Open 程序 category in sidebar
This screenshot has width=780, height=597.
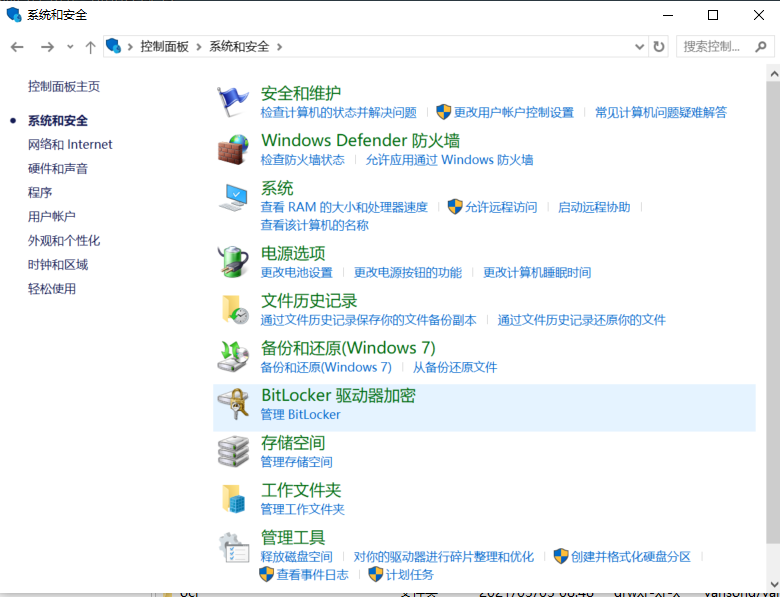pyautogui.click(x=40, y=193)
